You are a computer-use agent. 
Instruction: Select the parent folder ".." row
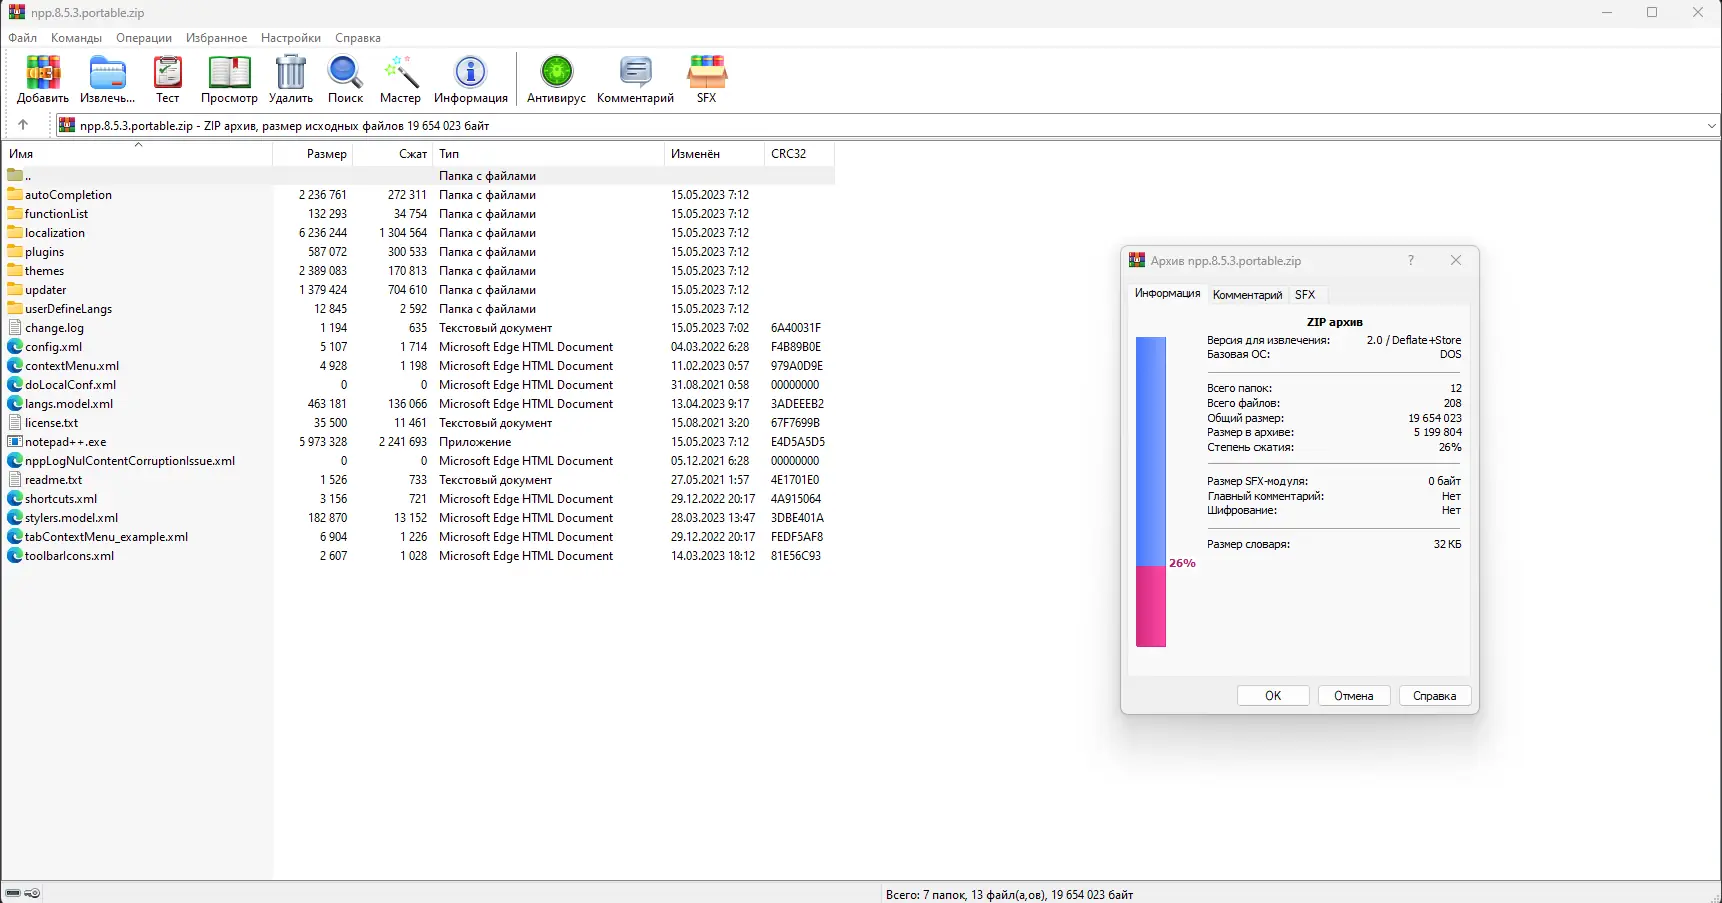(x=420, y=175)
